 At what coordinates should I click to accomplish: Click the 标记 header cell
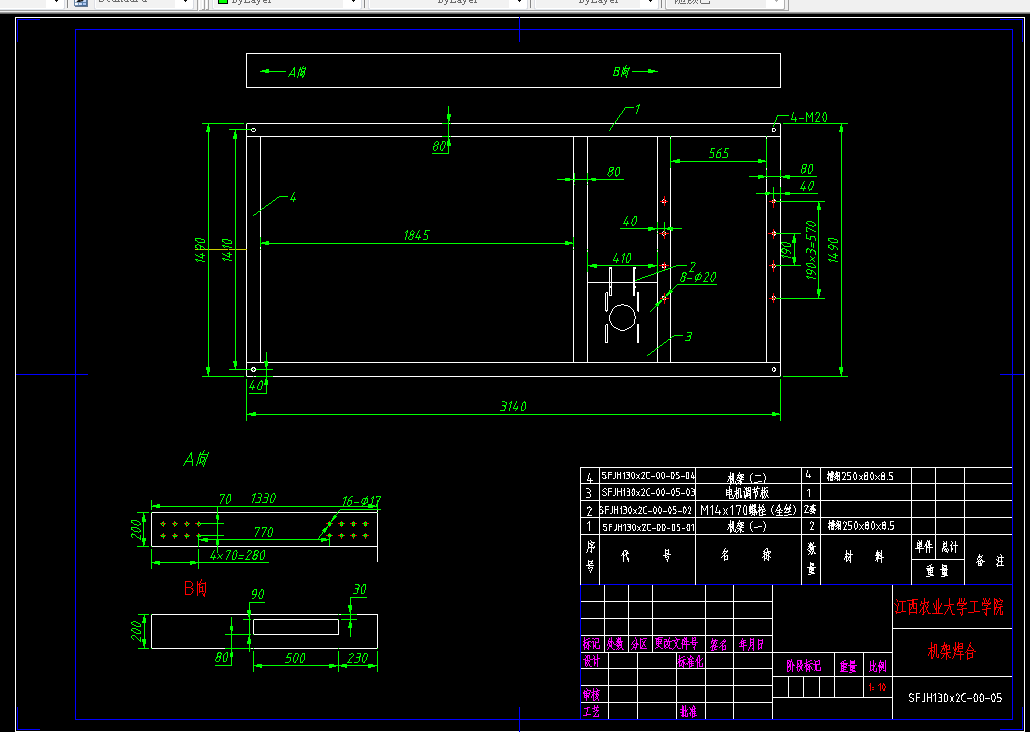point(592,644)
